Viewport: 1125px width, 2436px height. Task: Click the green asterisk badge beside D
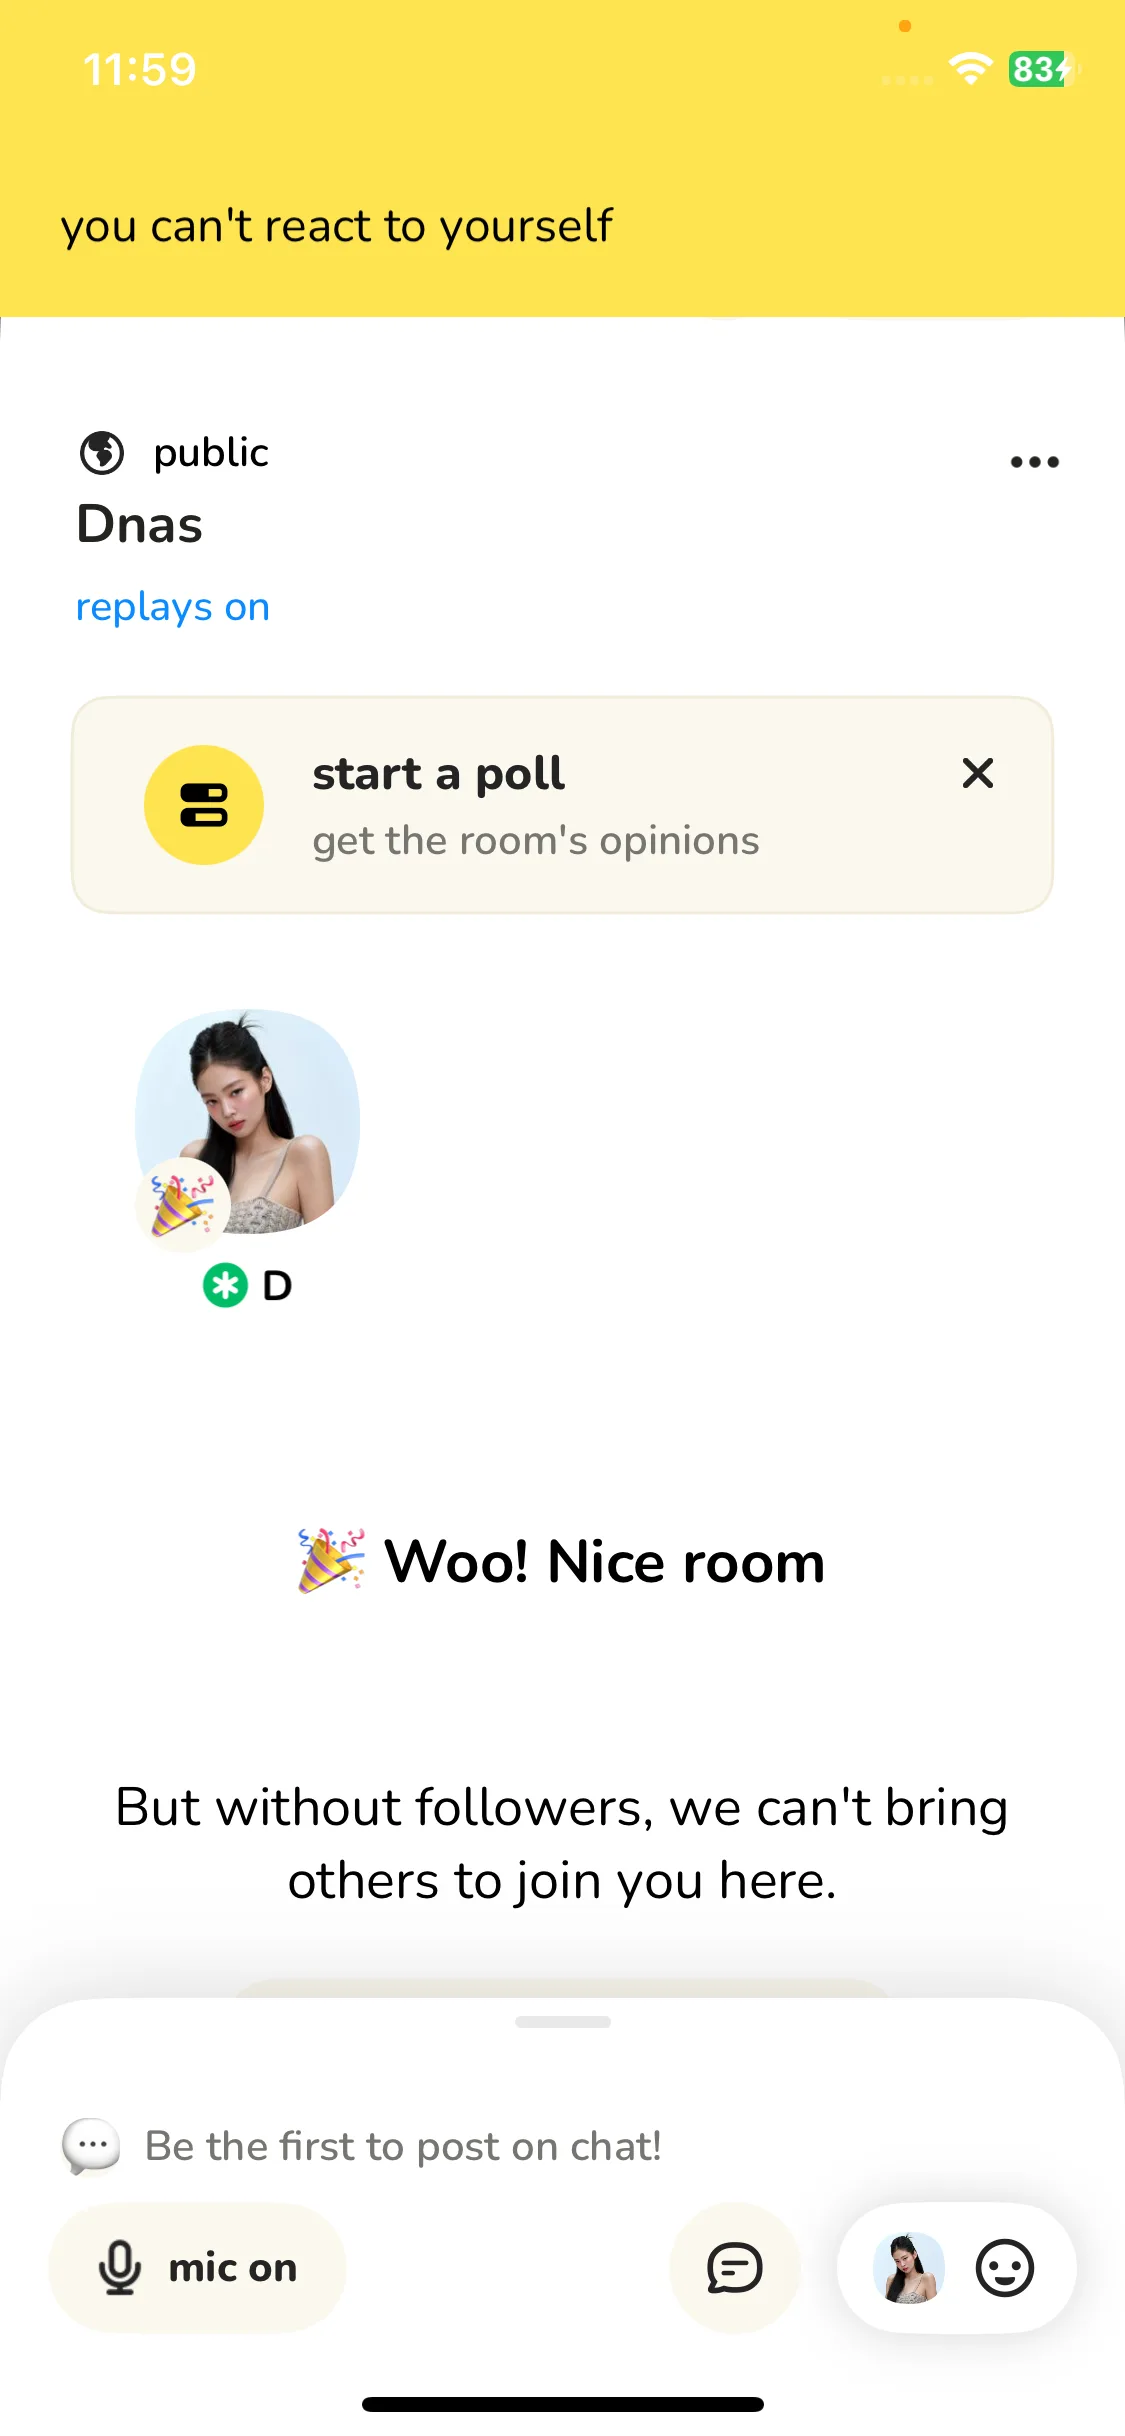click(225, 1285)
